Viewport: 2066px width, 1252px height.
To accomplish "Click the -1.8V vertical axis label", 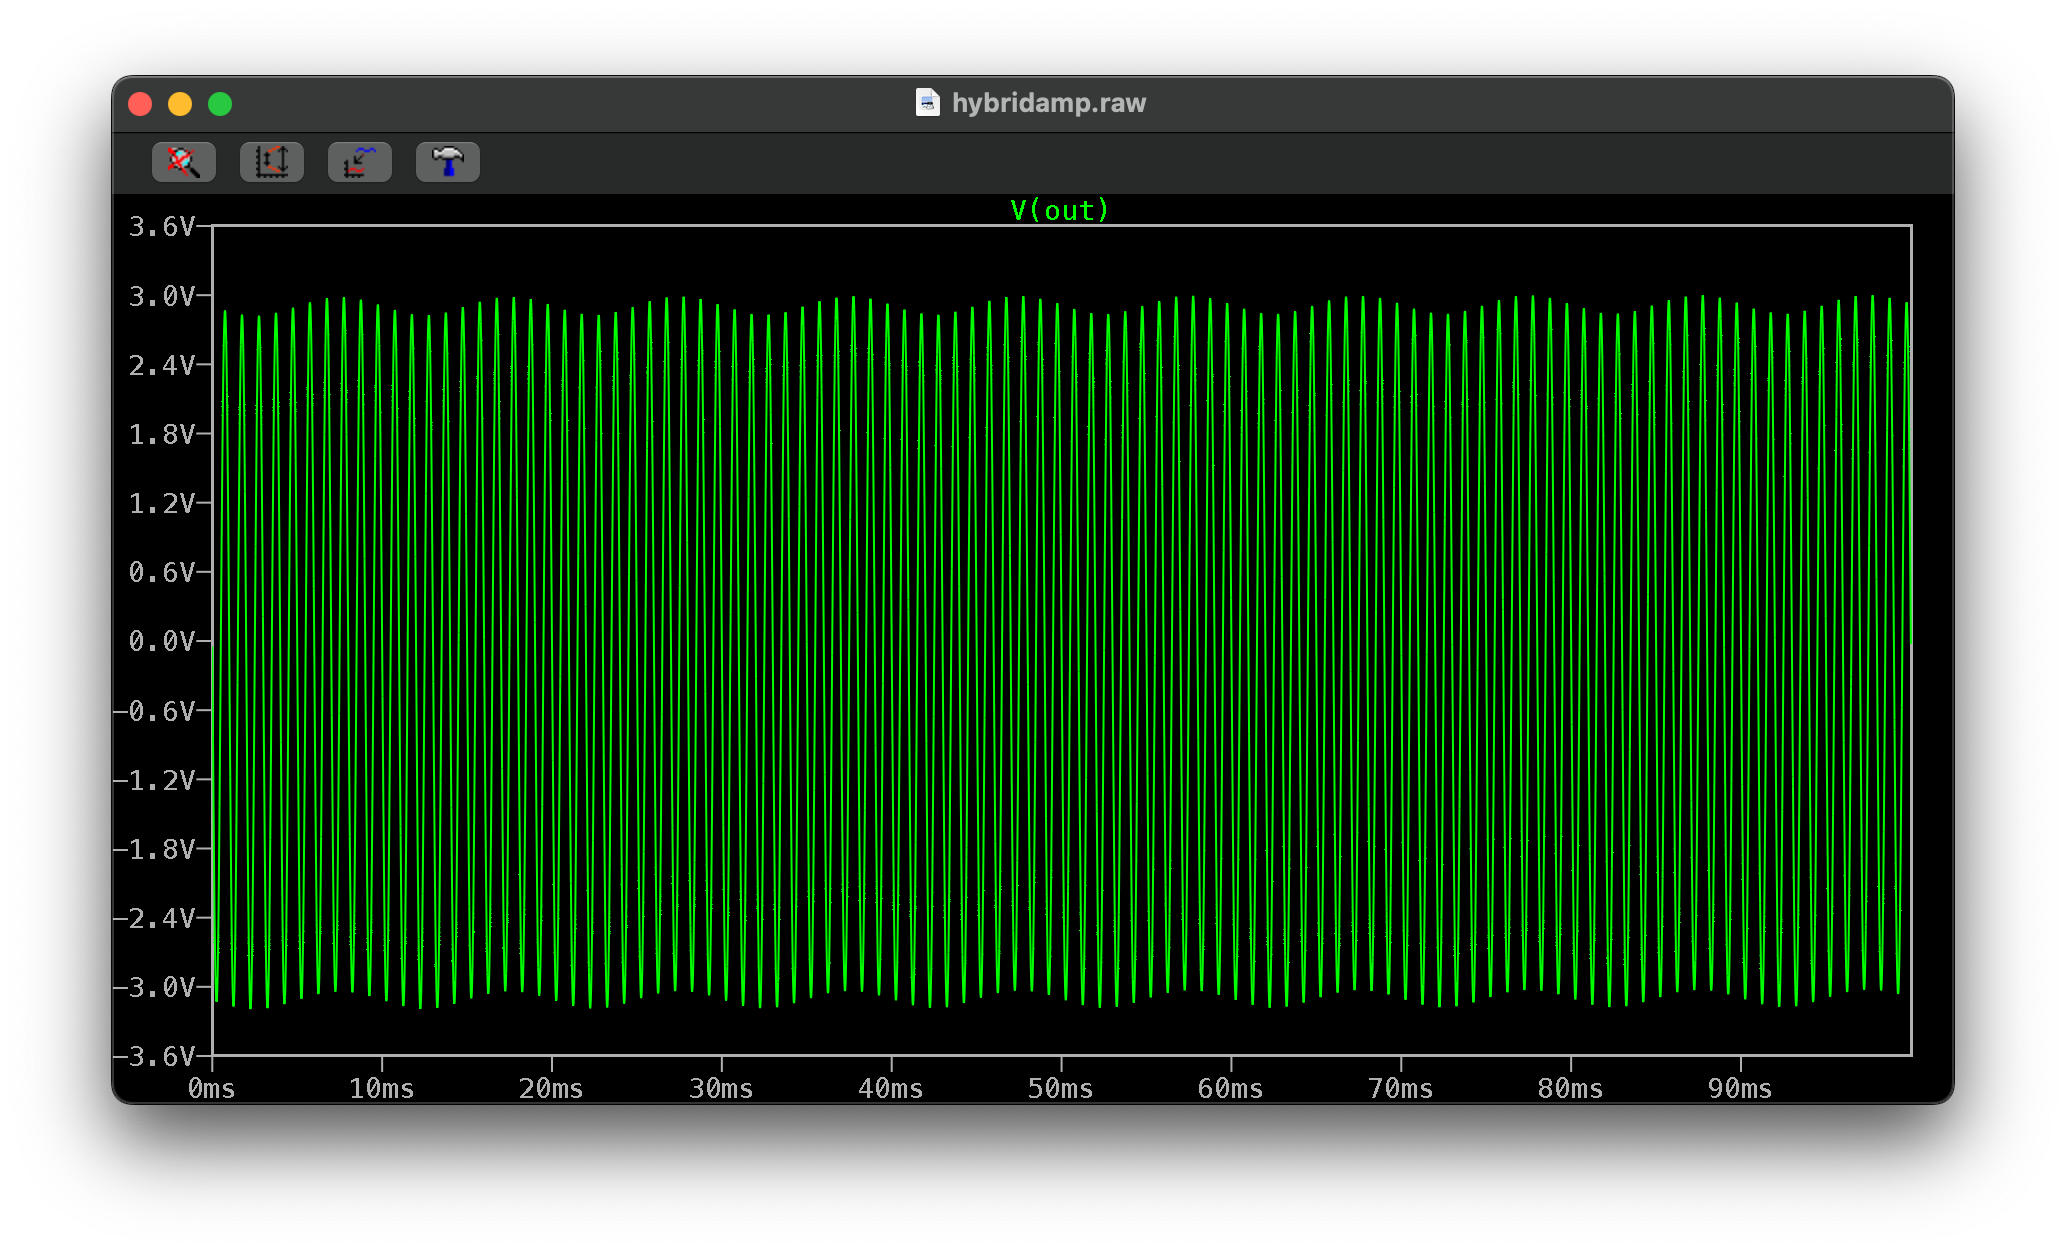I will (155, 849).
